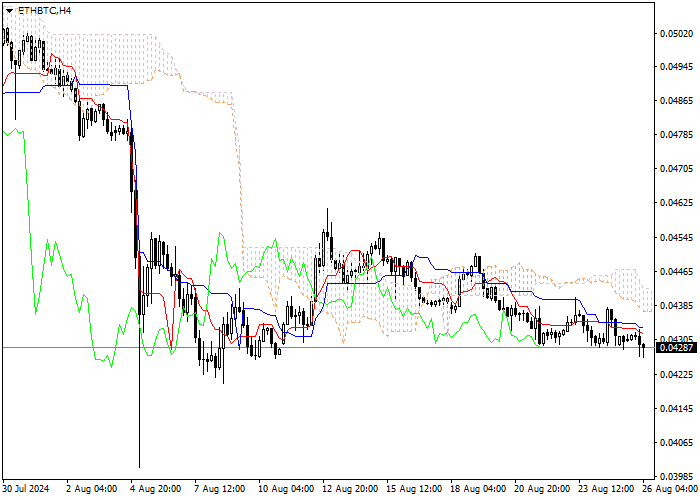This screenshot has width=700, height=500.
Task: Click the 0.04465 price axis label
Action: pos(676,272)
